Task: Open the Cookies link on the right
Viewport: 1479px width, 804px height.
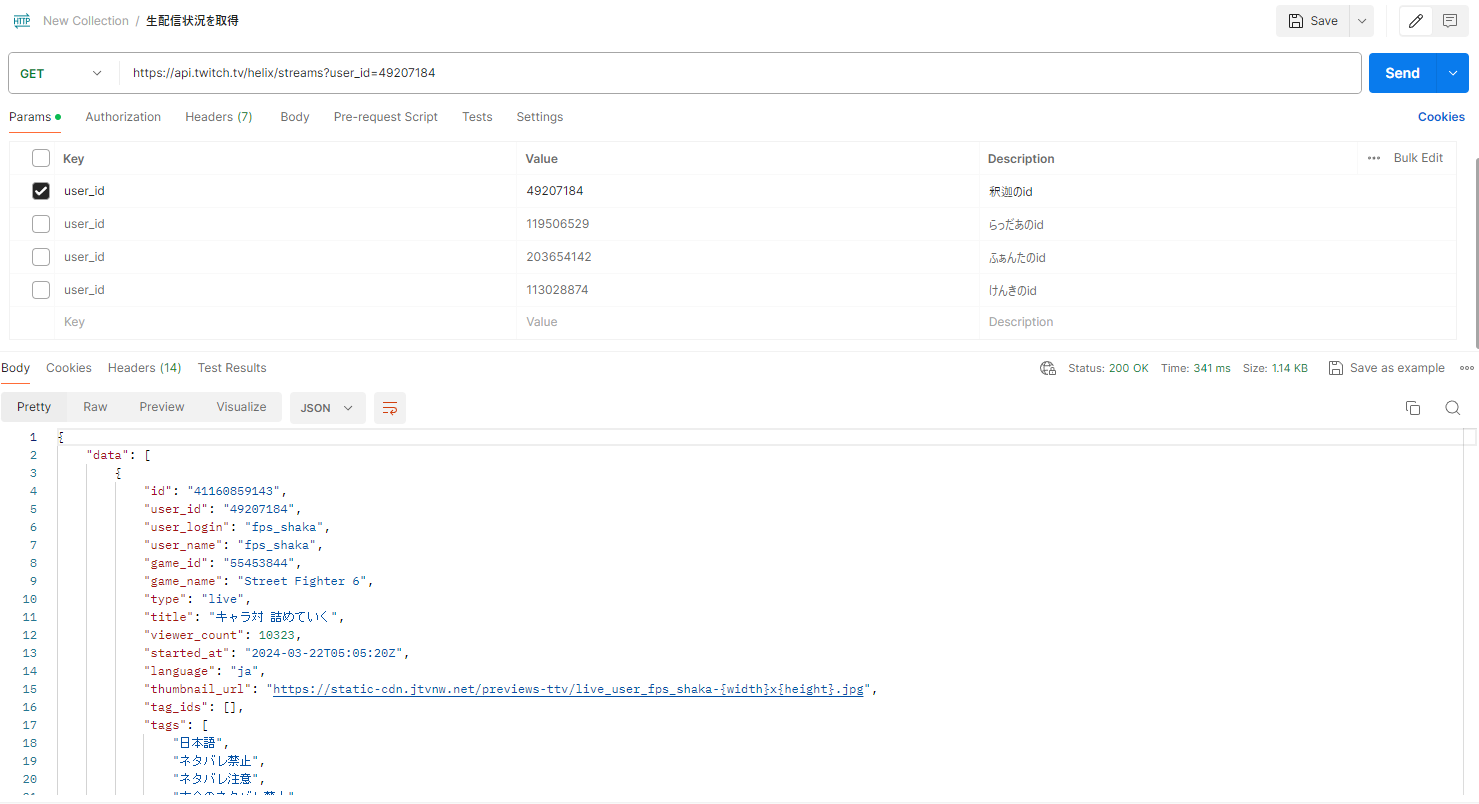Action: tap(1440, 117)
